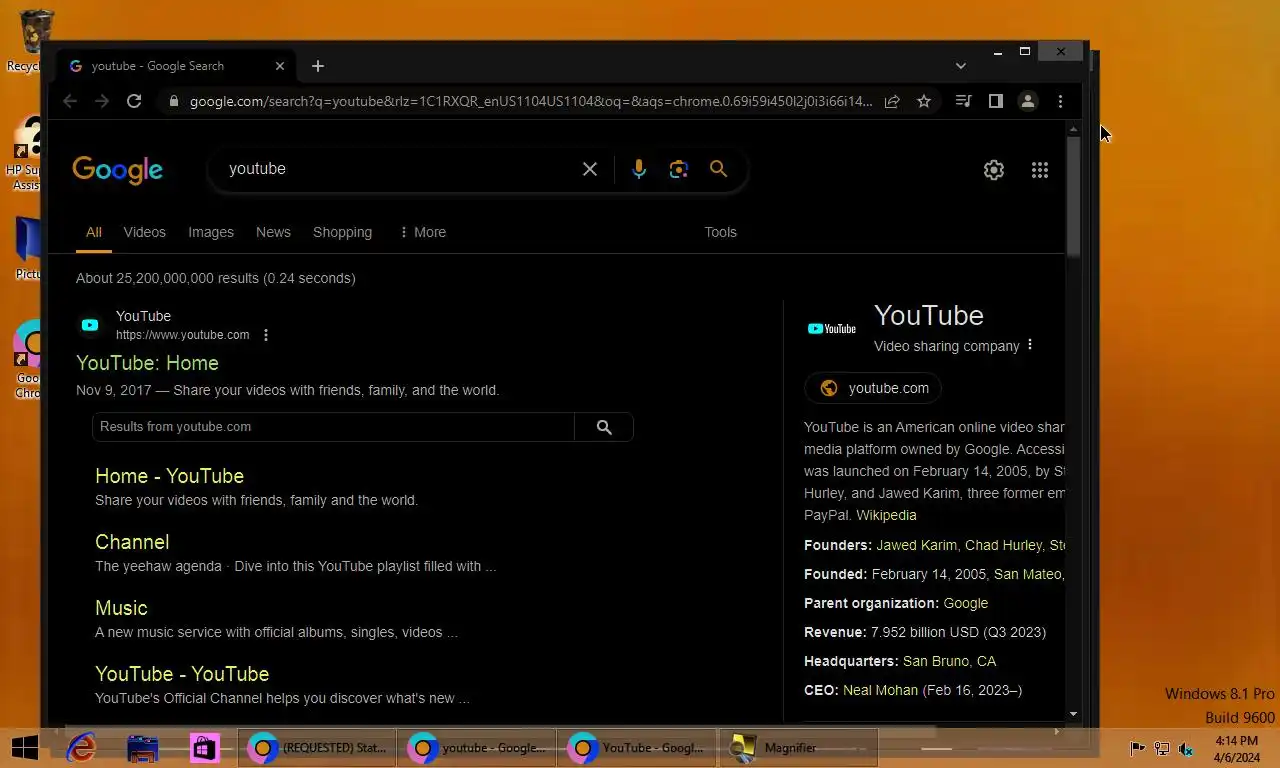The width and height of the screenshot is (1280, 768).
Task: Clear the Google search box text
Action: pyautogui.click(x=590, y=169)
